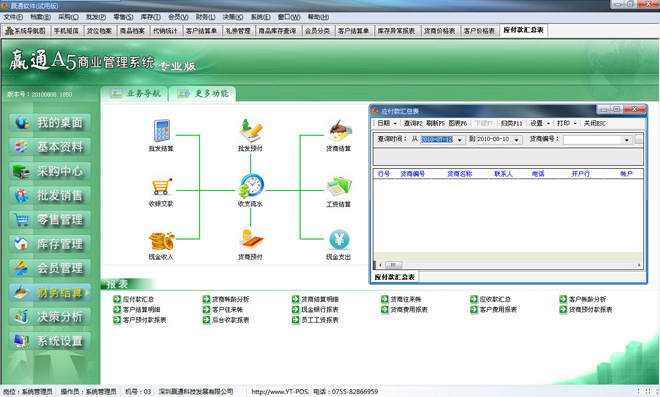This screenshot has height=397, width=660.
Task: Select 库存管理 in the sidebar
Action: point(50,244)
